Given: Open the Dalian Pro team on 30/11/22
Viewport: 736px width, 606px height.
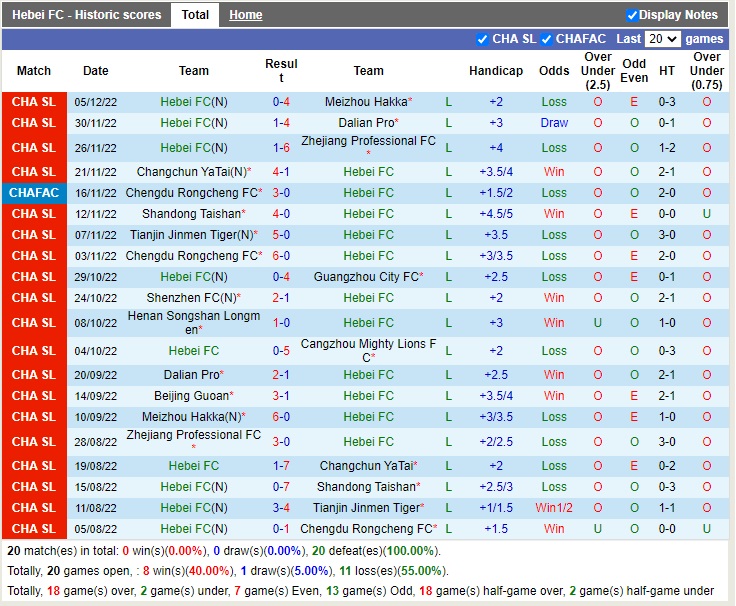Looking at the screenshot, I should [365, 123].
